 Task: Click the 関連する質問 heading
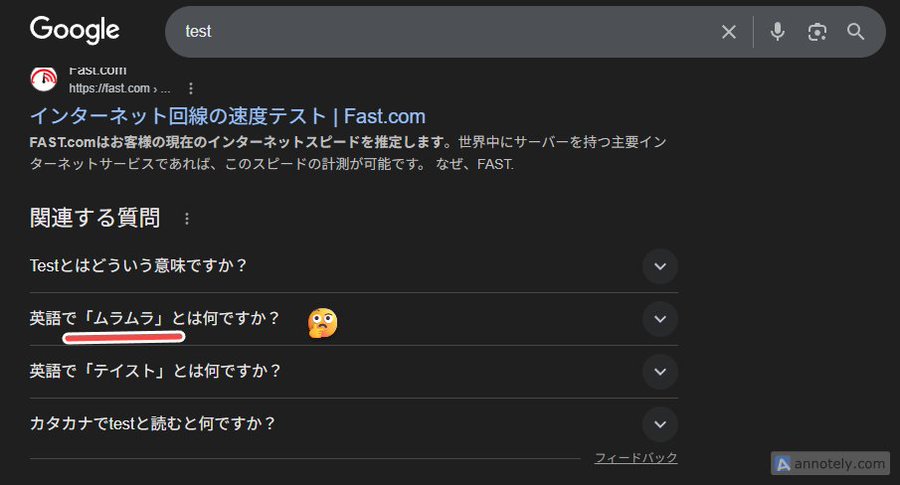pos(95,218)
